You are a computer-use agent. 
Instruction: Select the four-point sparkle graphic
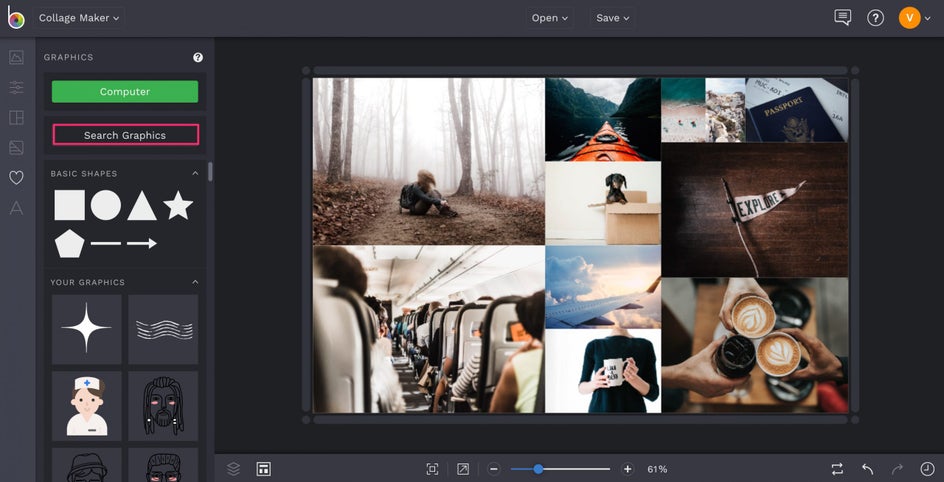87,329
